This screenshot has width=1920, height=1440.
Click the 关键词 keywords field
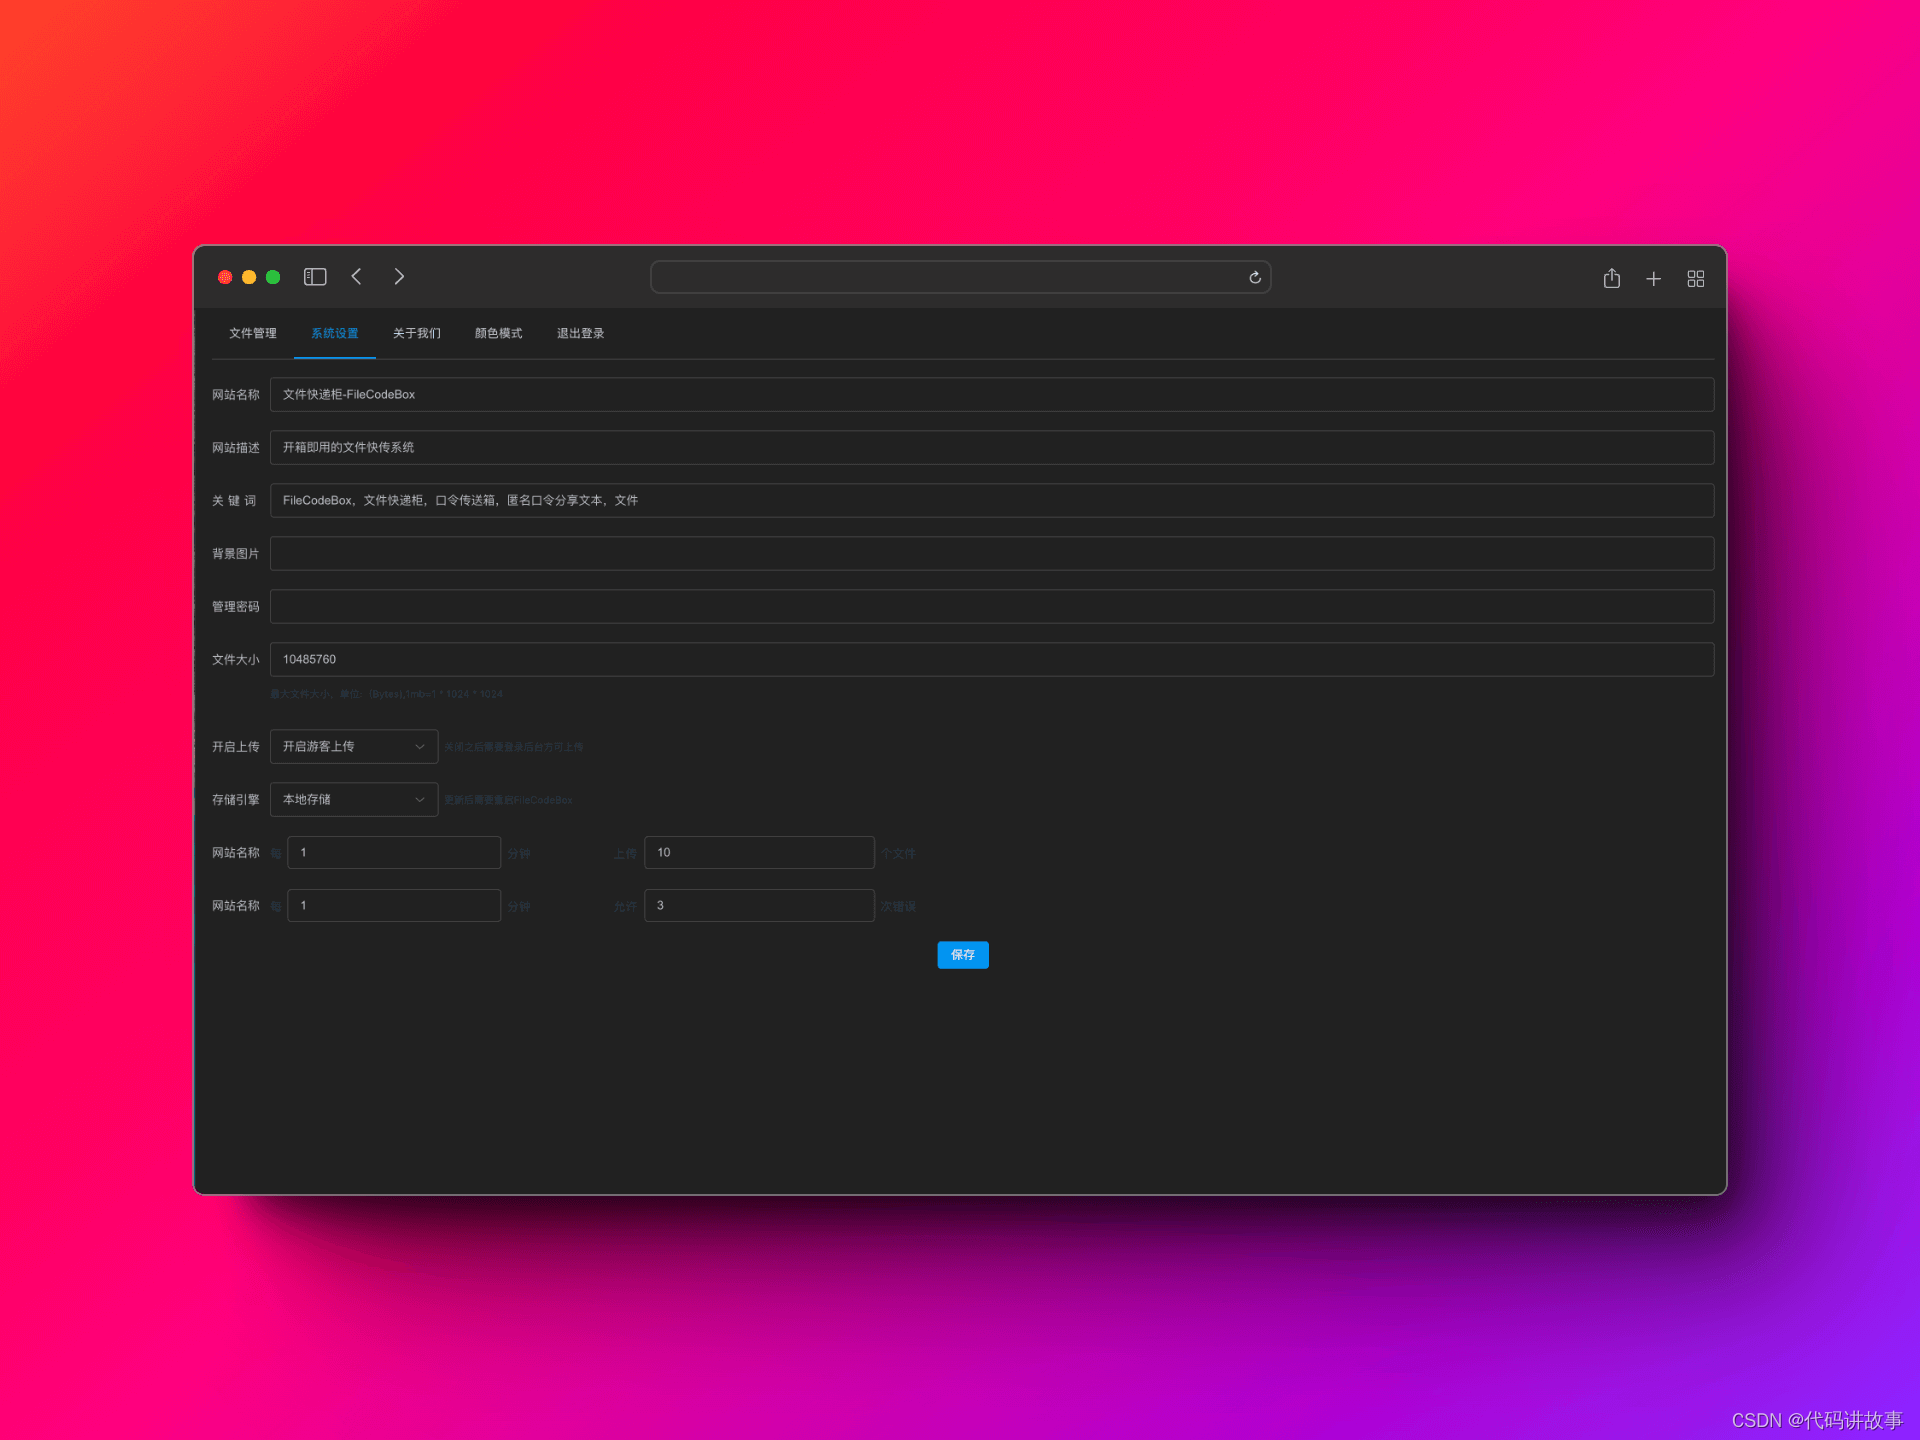pyautogui.click(x=992, y=500)
